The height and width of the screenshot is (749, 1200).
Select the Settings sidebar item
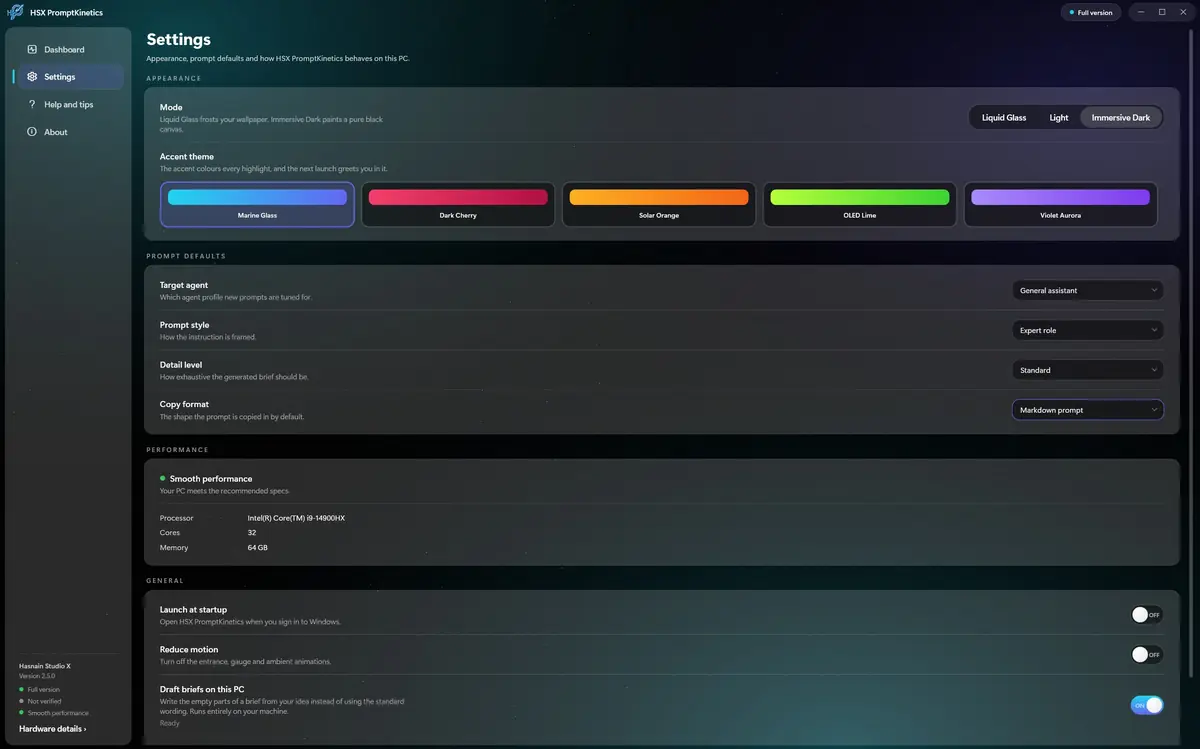pos(69,77)
